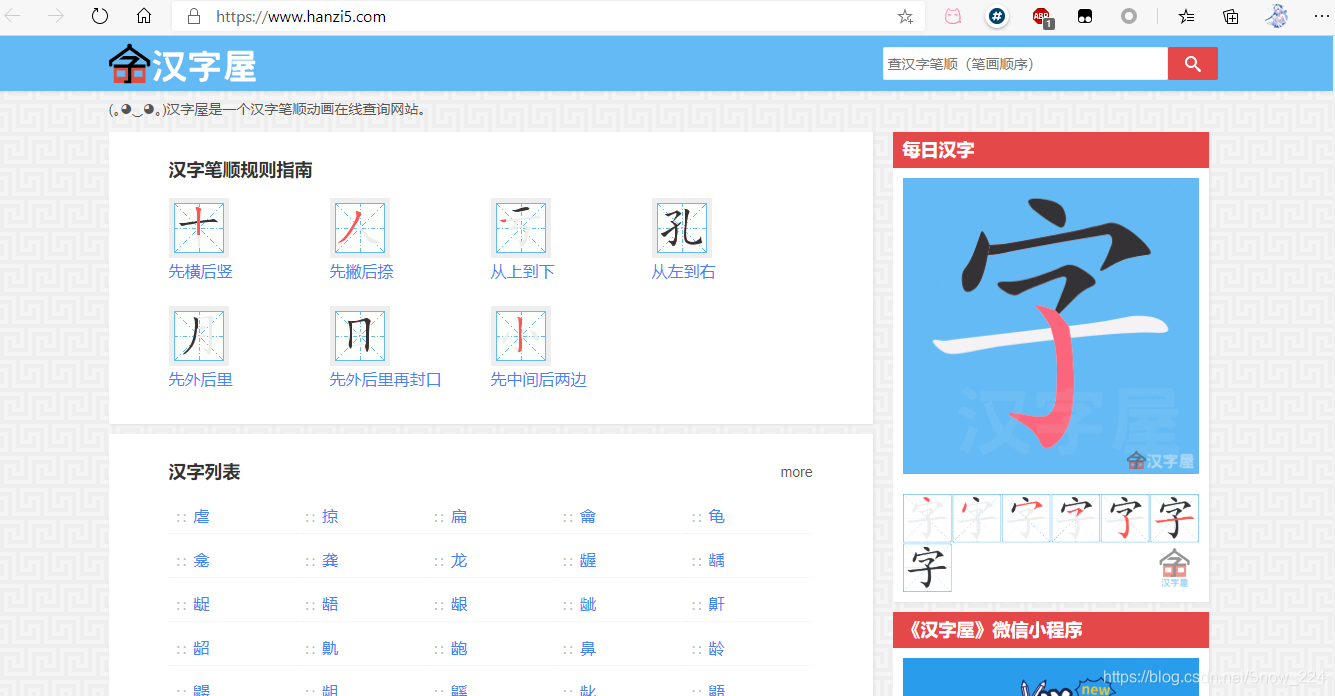Click the 先外后里 stroke diagram icon
Screen dimensions: 1335x696
[x=199, y=335]
